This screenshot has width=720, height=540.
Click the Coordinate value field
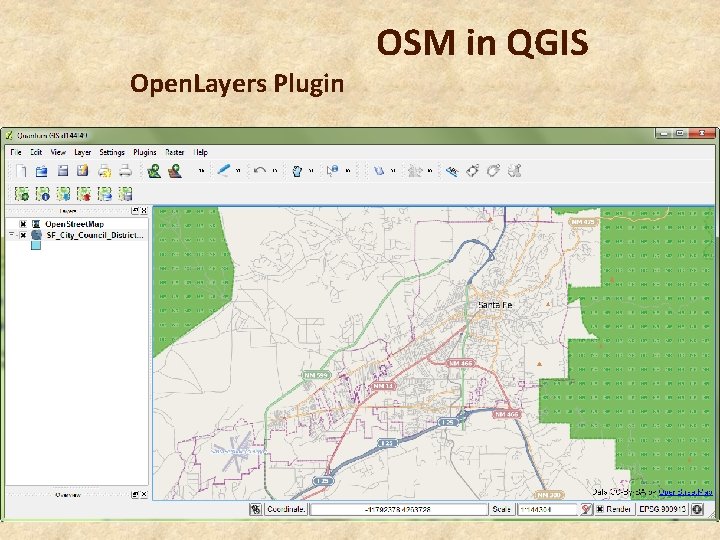[399, 509]
